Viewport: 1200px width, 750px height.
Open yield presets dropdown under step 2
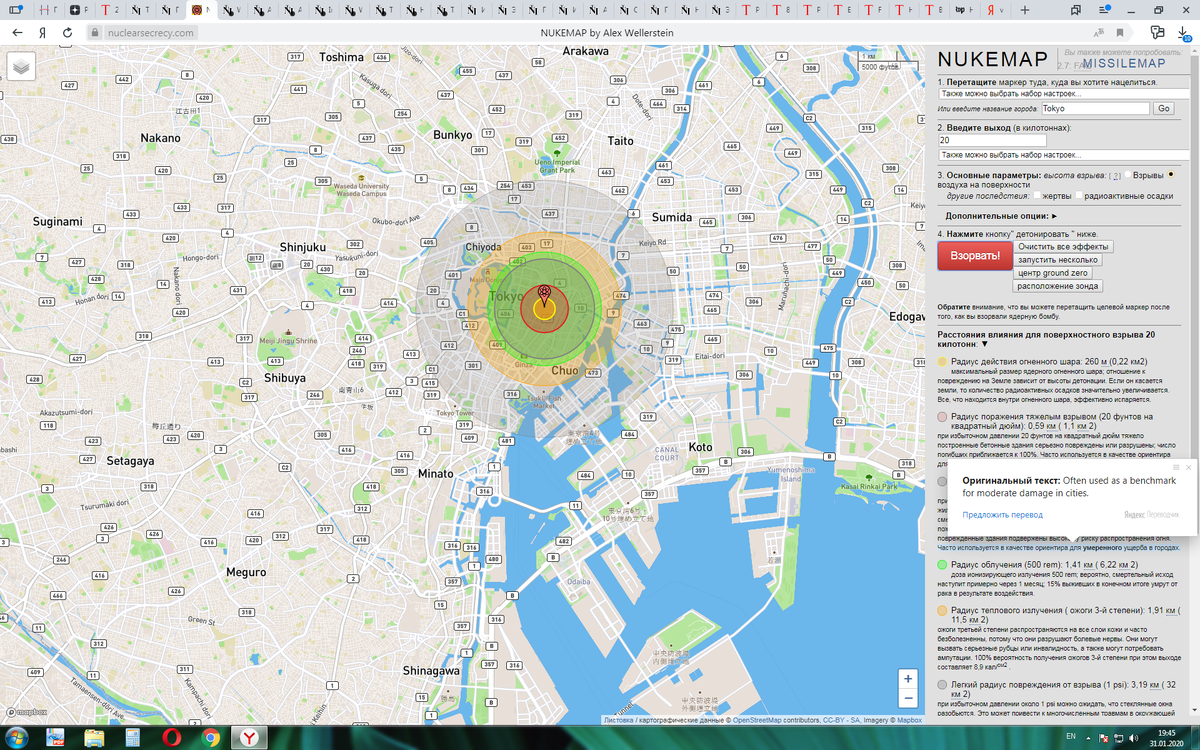click(x=1064, y=155)
